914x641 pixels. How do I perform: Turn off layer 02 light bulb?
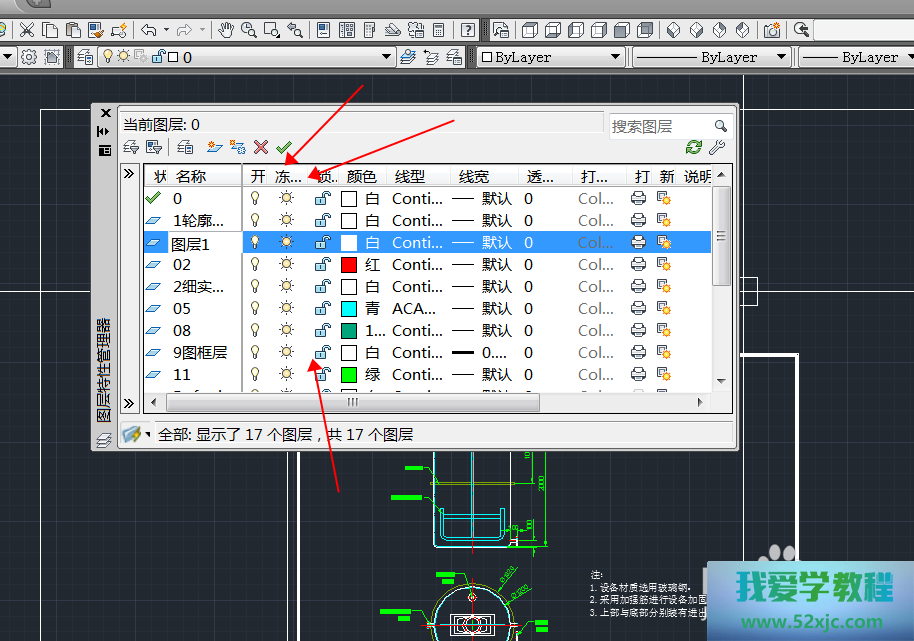[255, 265]
